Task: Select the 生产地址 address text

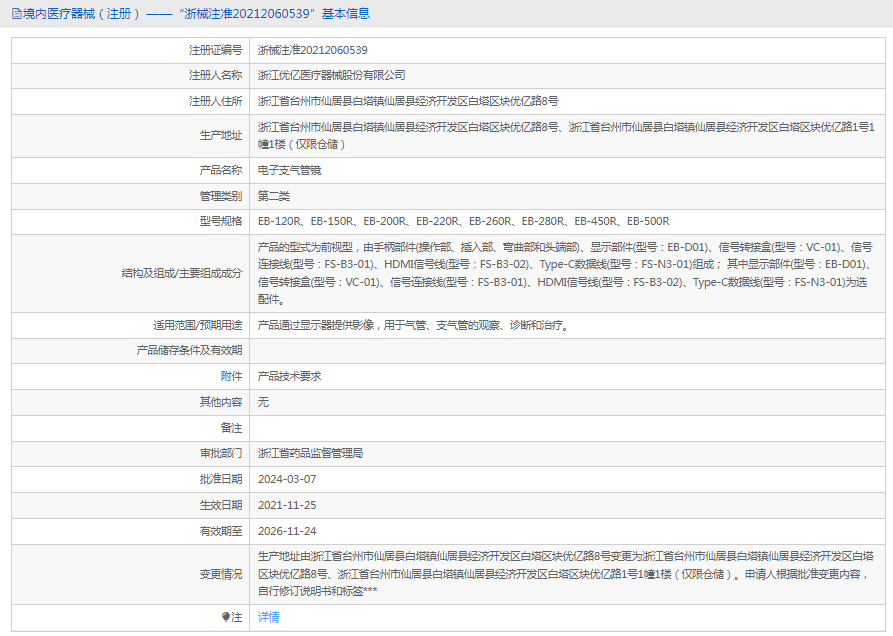Action: coord(566,136)
